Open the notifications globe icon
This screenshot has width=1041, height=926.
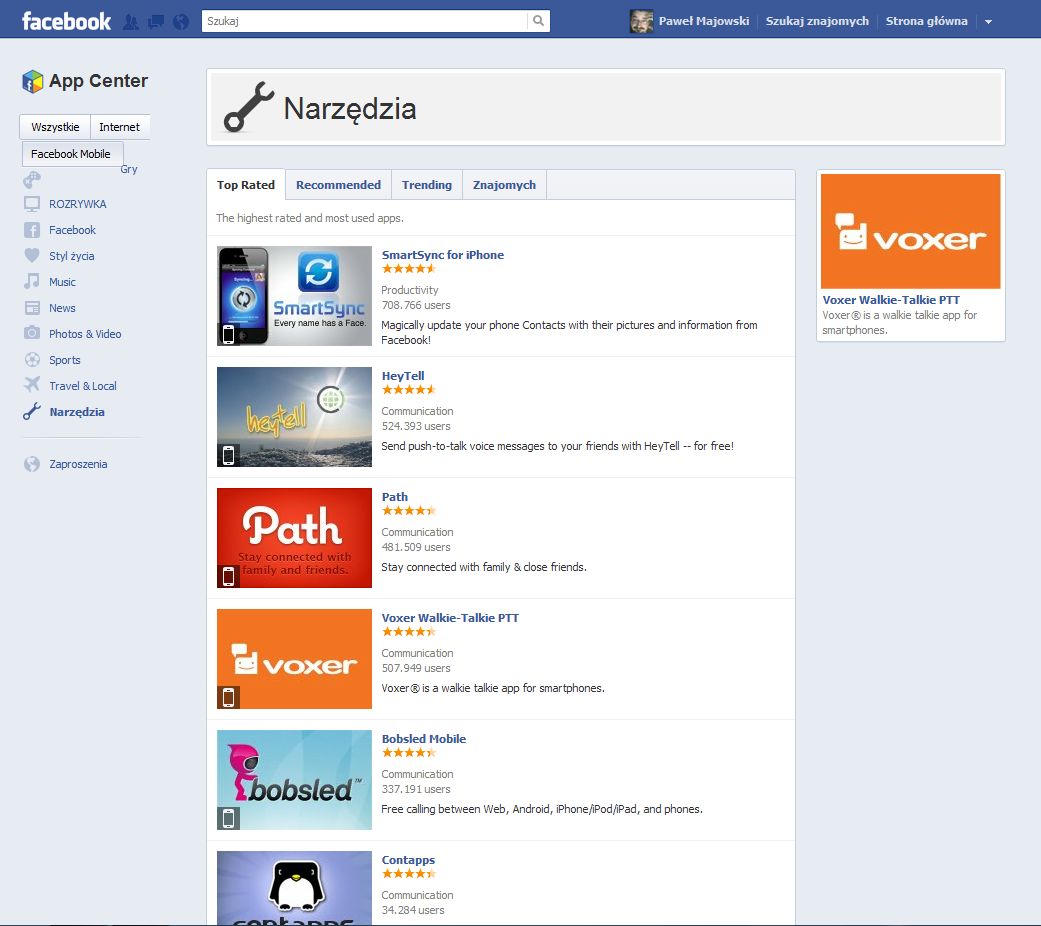pyautogui.click(x=180, y=21)
